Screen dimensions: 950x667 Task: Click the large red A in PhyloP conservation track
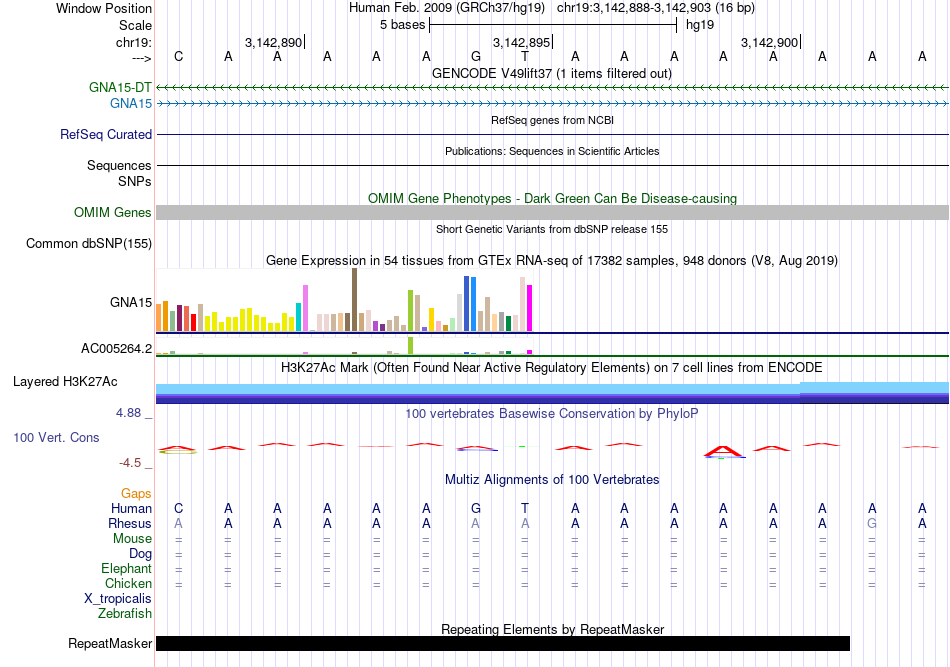[724, 451]
